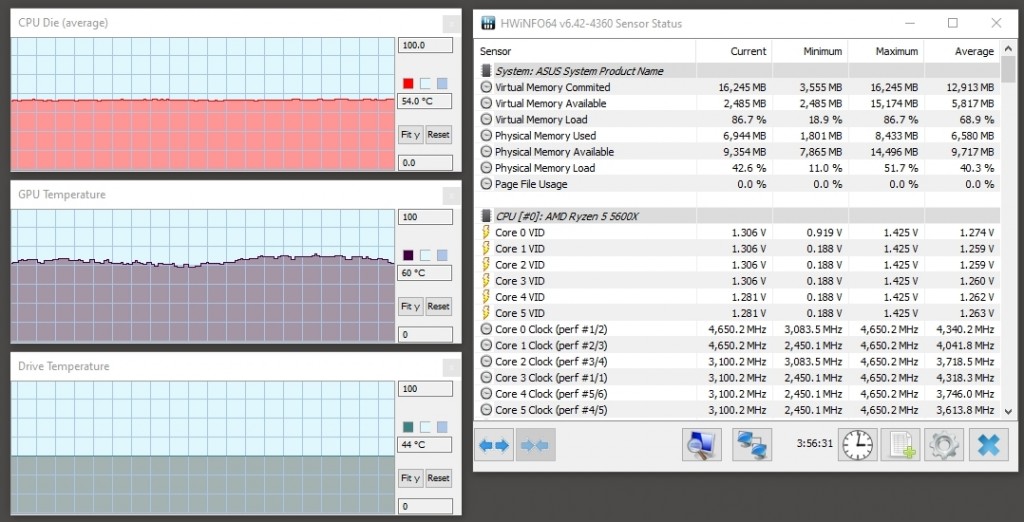The height and width of the screenshot is (522, 1024).
Task: Close sensors with the blue X icon
Action: click(989, 446)
